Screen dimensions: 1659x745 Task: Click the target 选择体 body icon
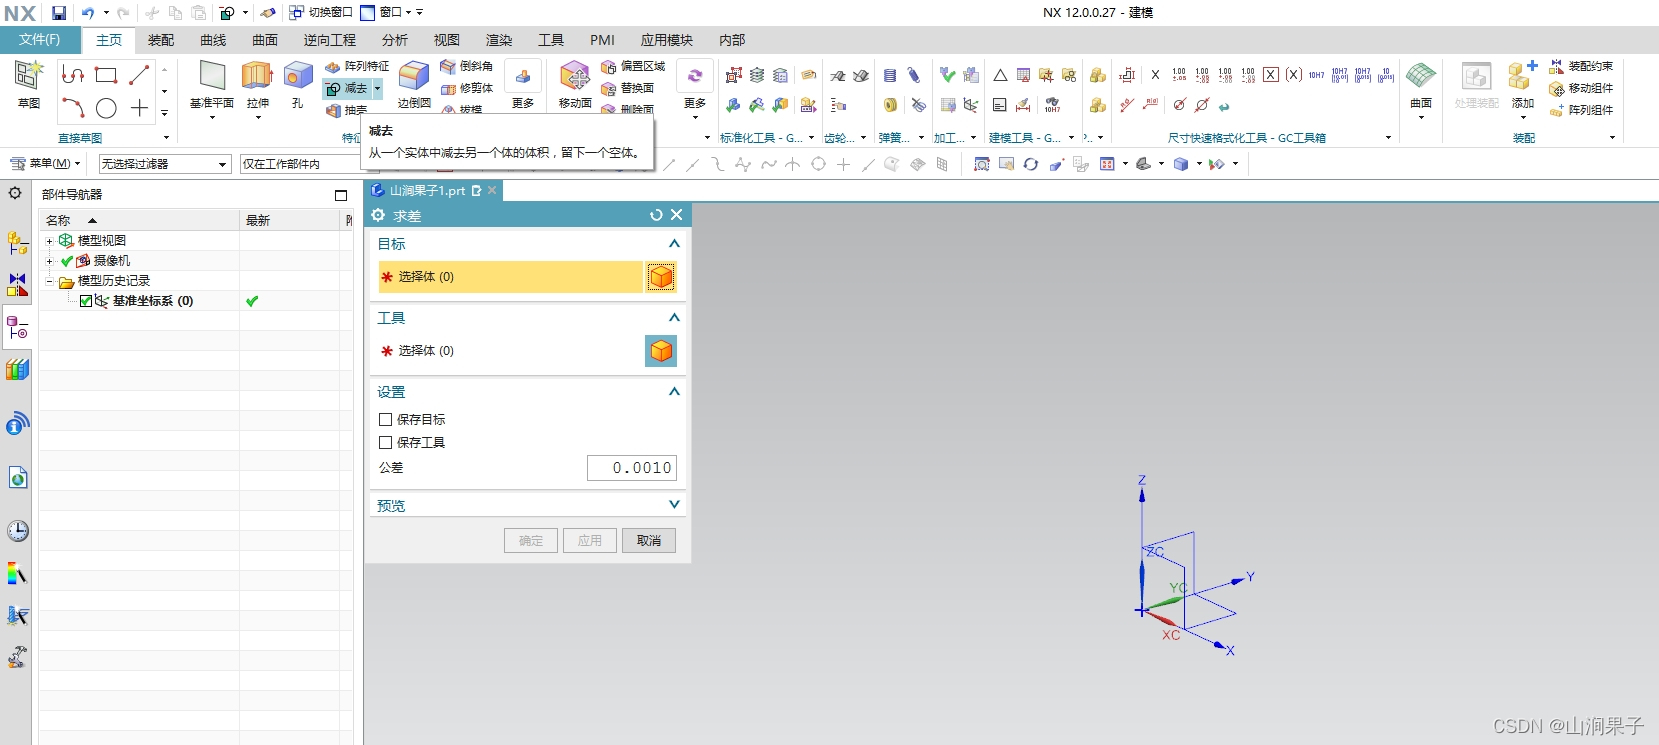pos(661,277)
